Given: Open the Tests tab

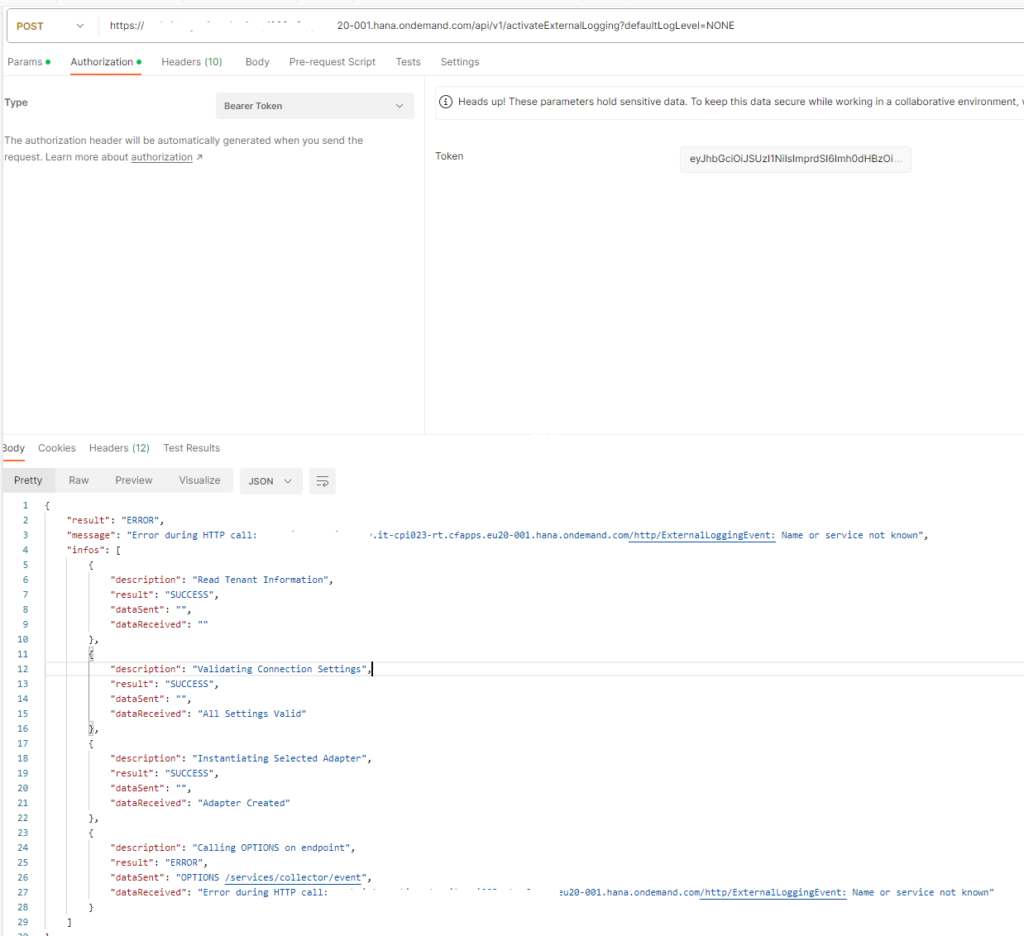Looking at the screenshot, I should point(408,62).
